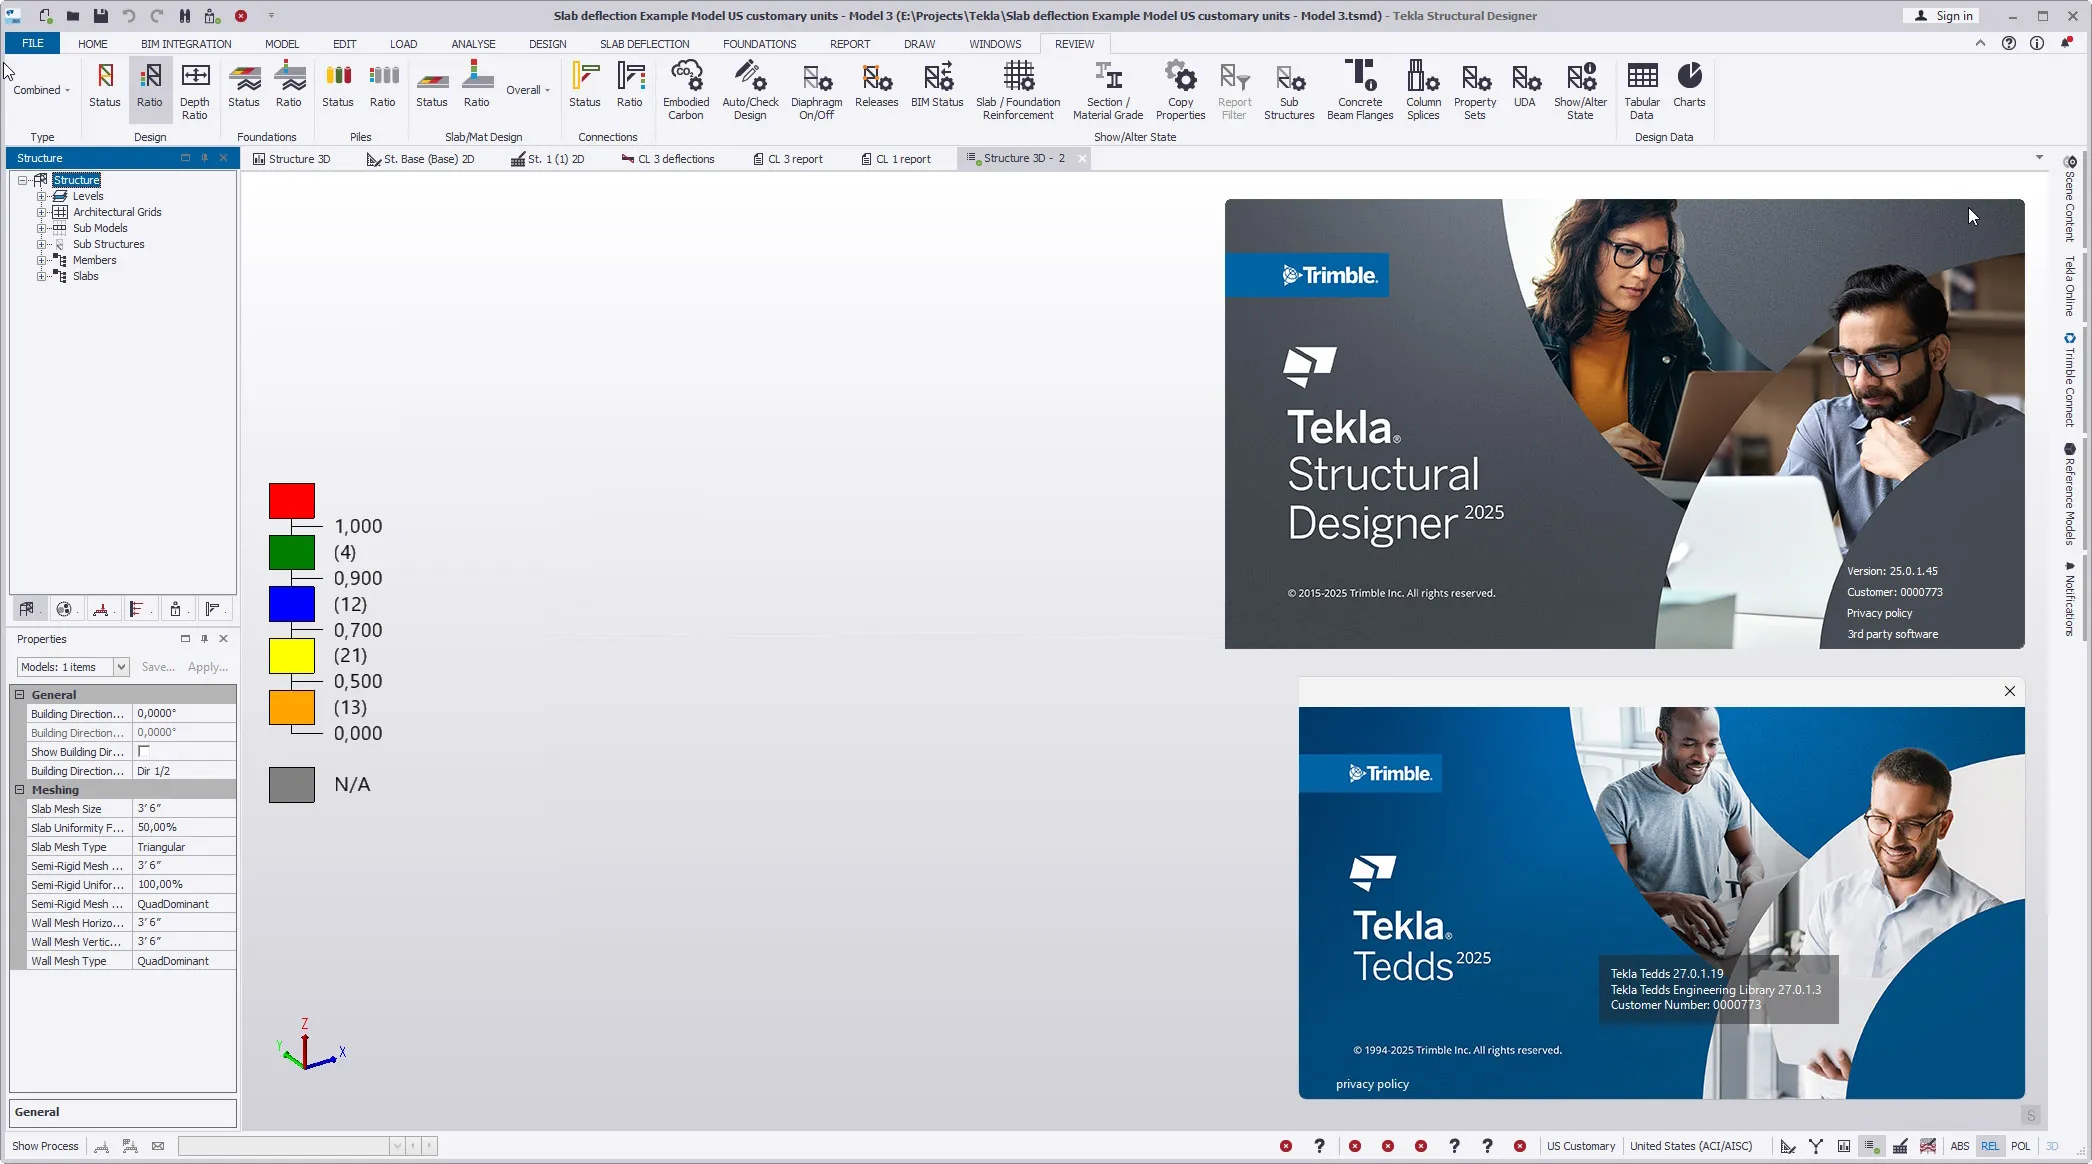Click the Auto/Check Design icon
The image size is (2092, 1164).
click(x=750, y=90)
